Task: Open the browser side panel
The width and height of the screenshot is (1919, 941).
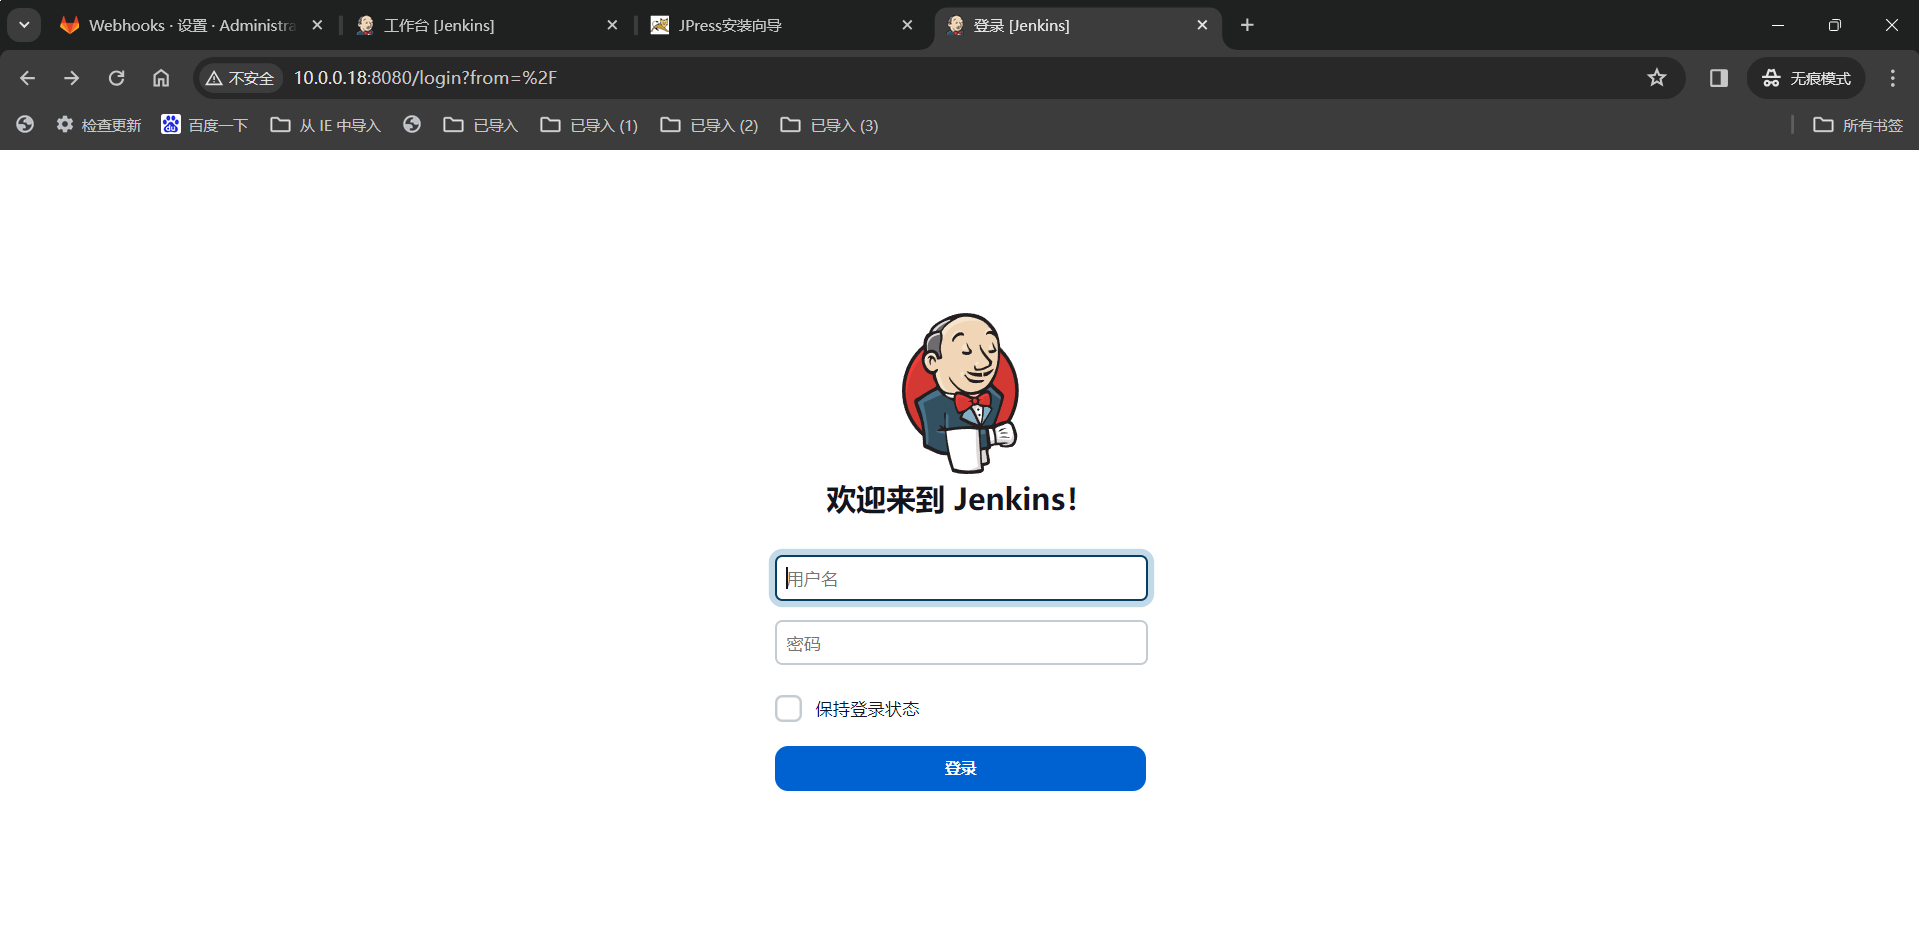Action: 1719,78
